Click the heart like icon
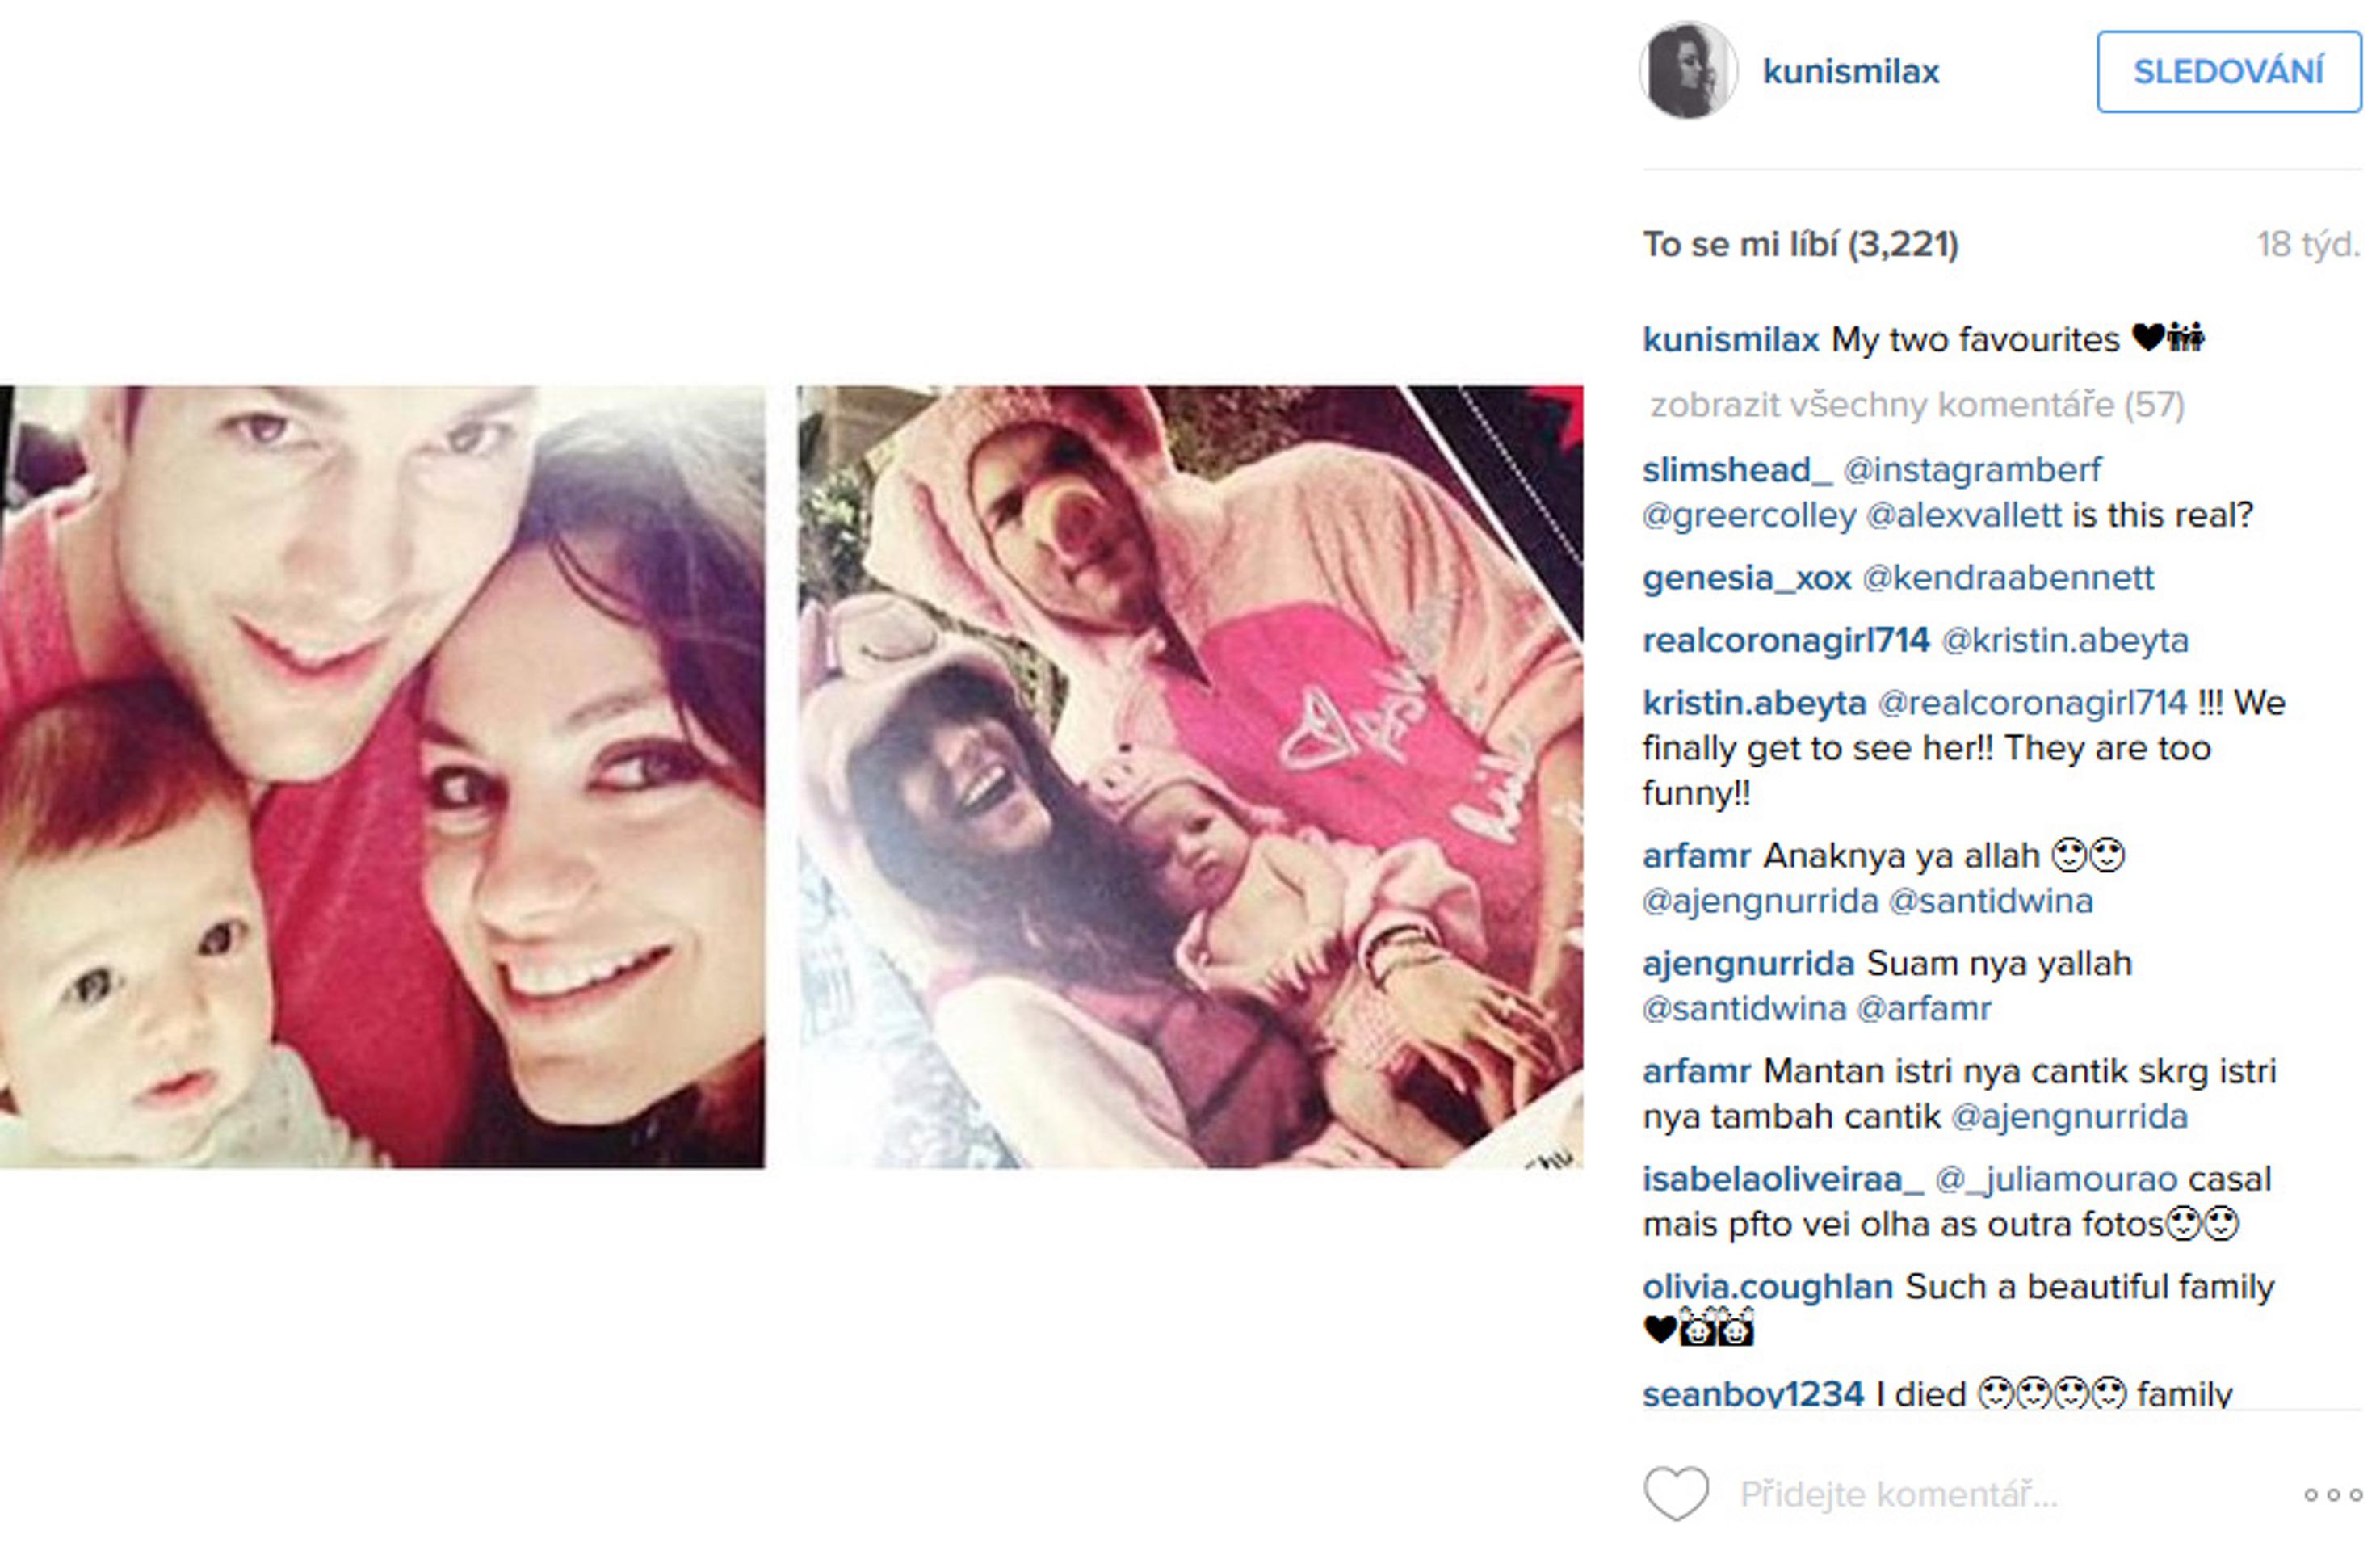 pyautogui.click(x=1677, y=1494)
